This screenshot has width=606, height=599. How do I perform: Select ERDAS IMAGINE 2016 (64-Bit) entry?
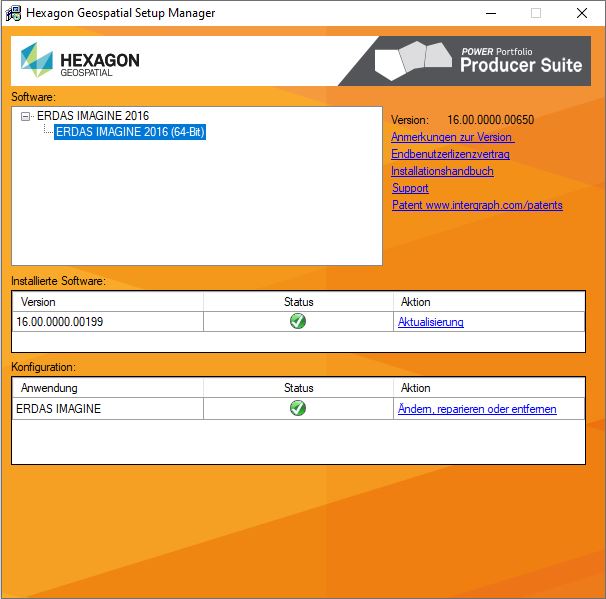click(x=130, y=132)
